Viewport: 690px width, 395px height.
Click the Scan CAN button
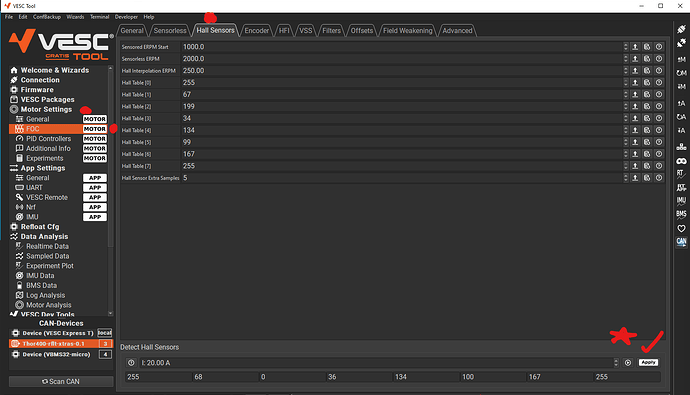pyautogui.click(x=61, y=381)
